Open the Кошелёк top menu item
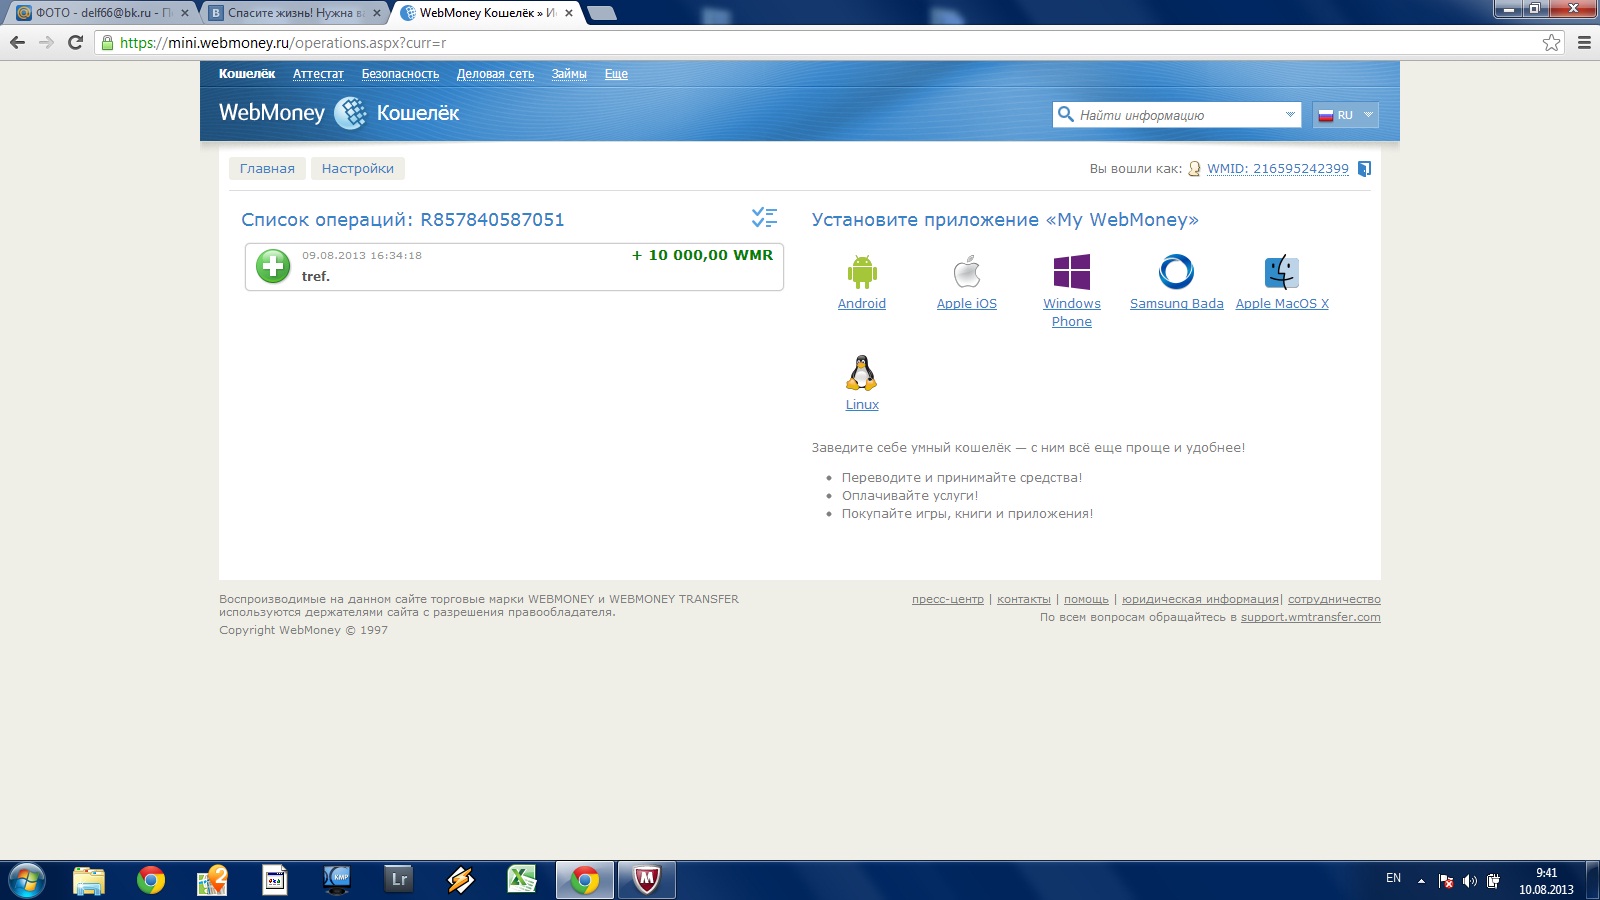 click(247, 74)
